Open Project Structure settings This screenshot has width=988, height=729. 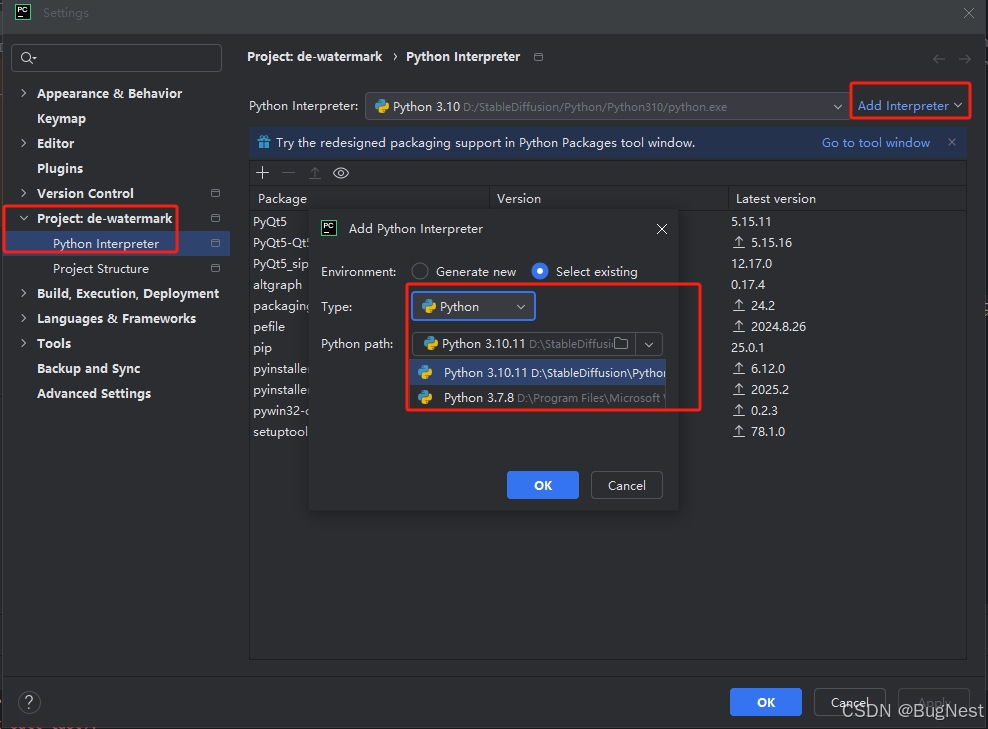click(x=101, y=268)
